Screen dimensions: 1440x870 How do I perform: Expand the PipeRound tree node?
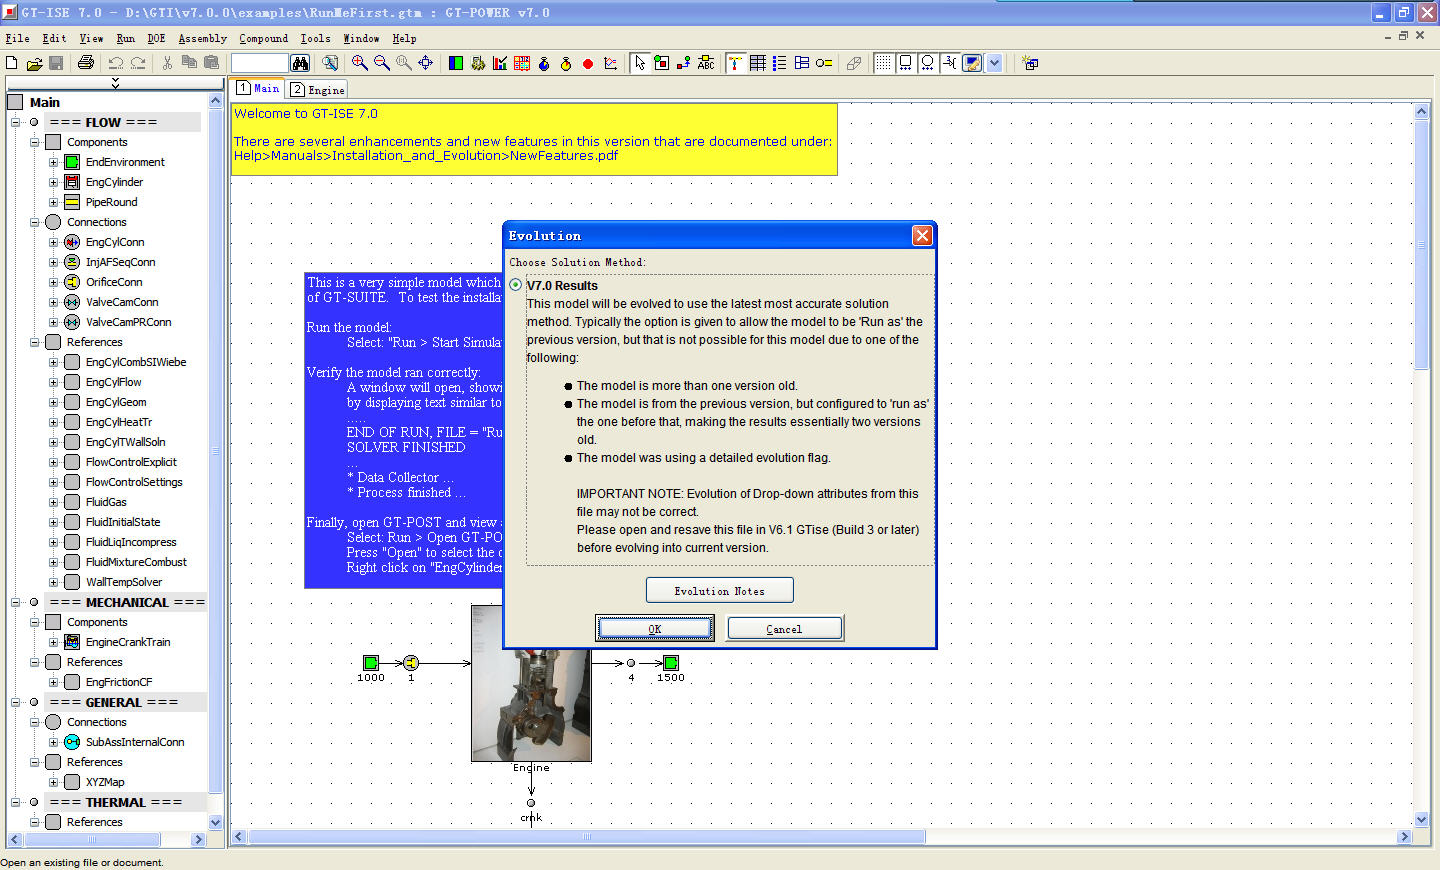(54, 202)
